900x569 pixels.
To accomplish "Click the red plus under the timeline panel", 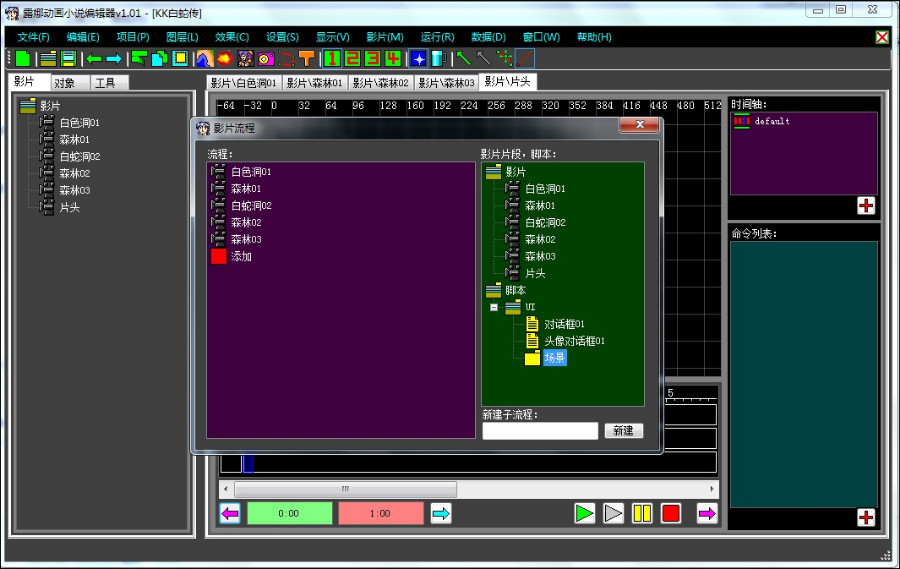I will (865, 205).
